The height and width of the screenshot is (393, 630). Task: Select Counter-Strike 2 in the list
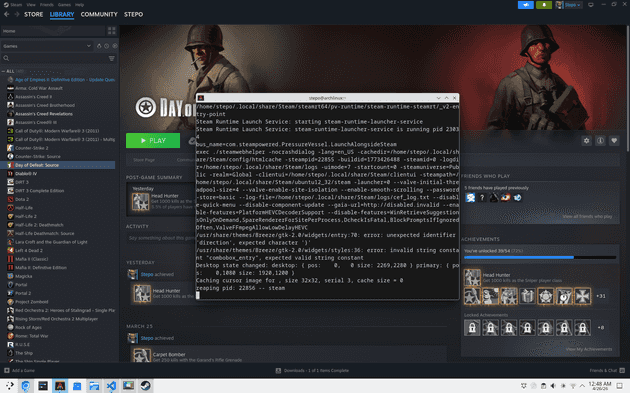pos(61,148)
